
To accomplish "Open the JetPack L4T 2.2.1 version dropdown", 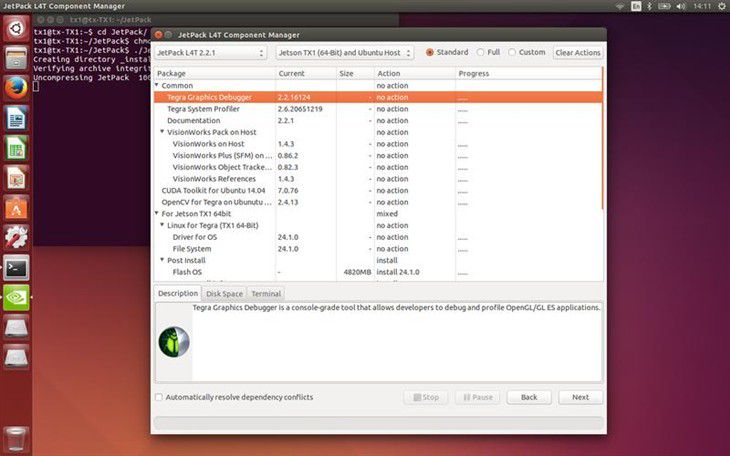I will point(211,53).
